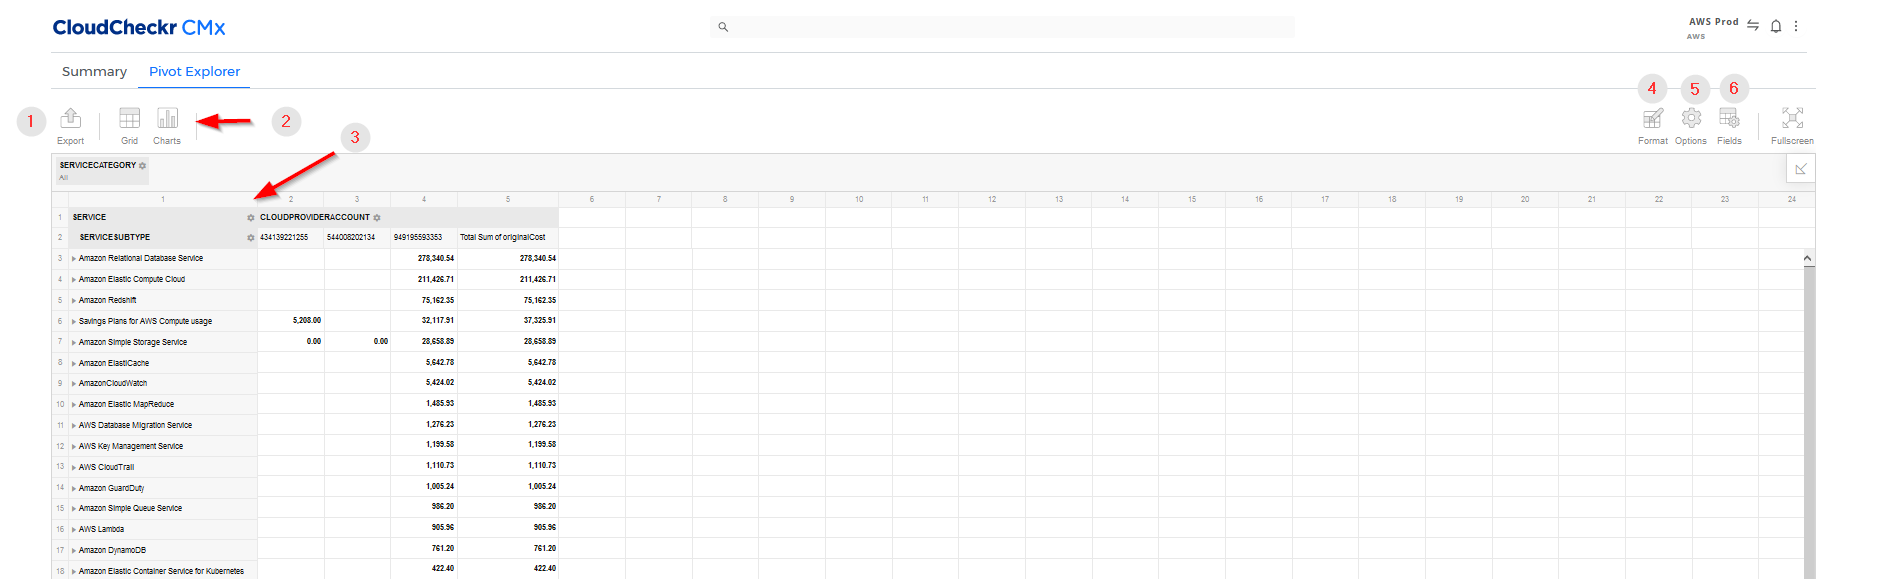Click into the top search field
The height and width of the screenshot is (579, 1887).
[x=1002, y=27]
